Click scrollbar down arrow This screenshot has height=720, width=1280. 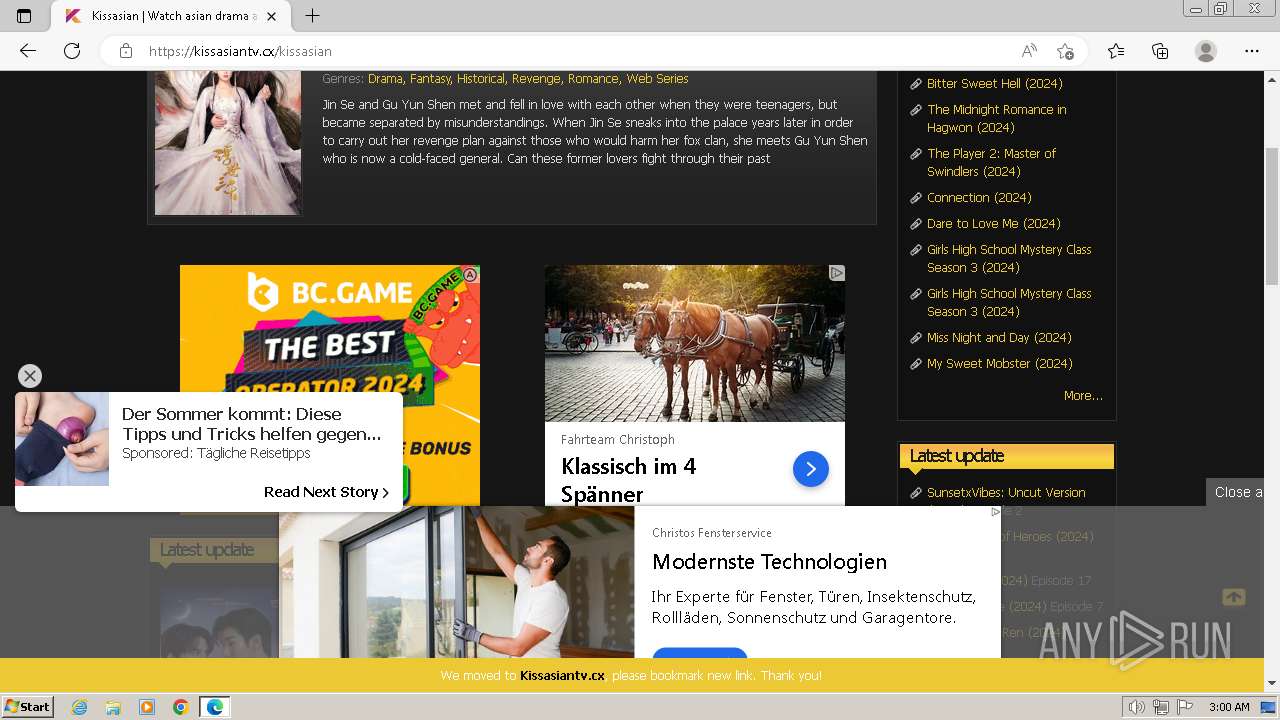1272,684
